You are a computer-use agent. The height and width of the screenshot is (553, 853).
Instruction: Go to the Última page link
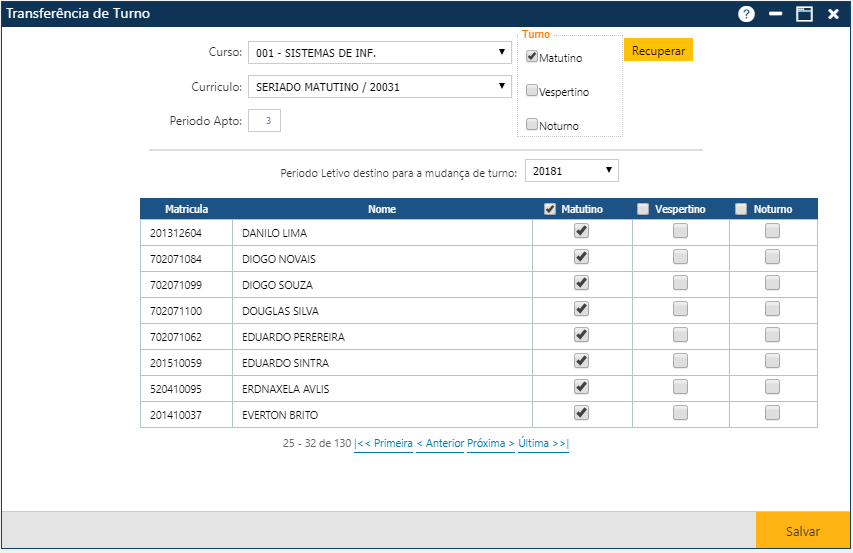pyautogui.click(x=543, y=443)
